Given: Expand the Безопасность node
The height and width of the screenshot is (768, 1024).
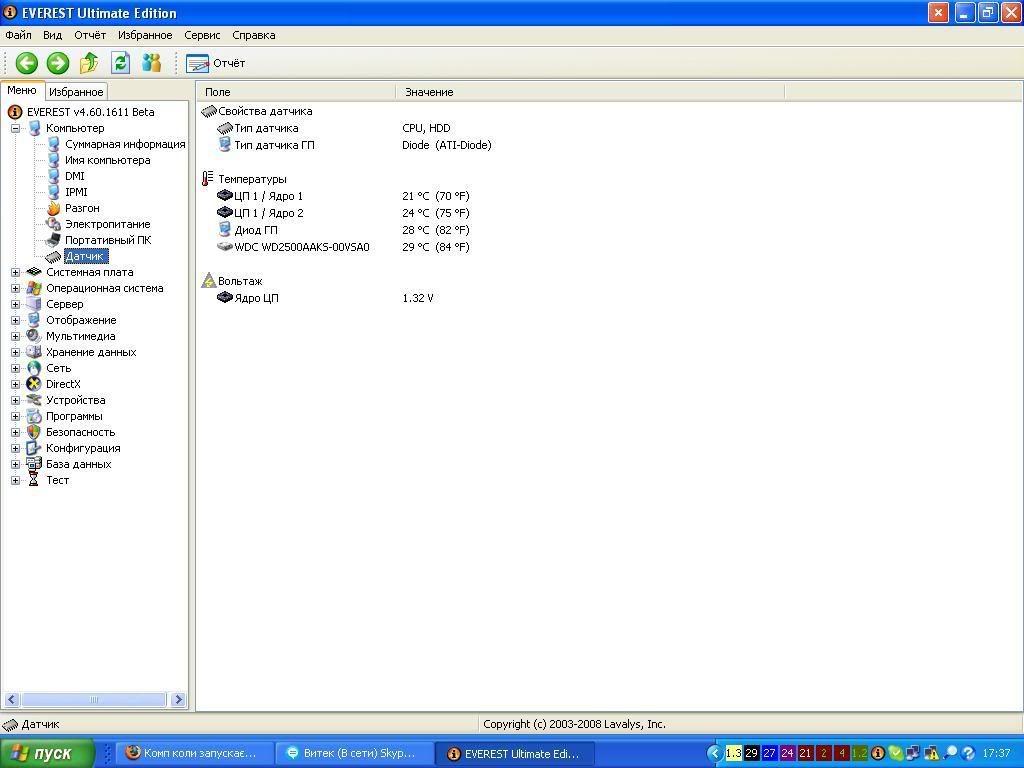Looking at the screenshot, I should 15,432.
